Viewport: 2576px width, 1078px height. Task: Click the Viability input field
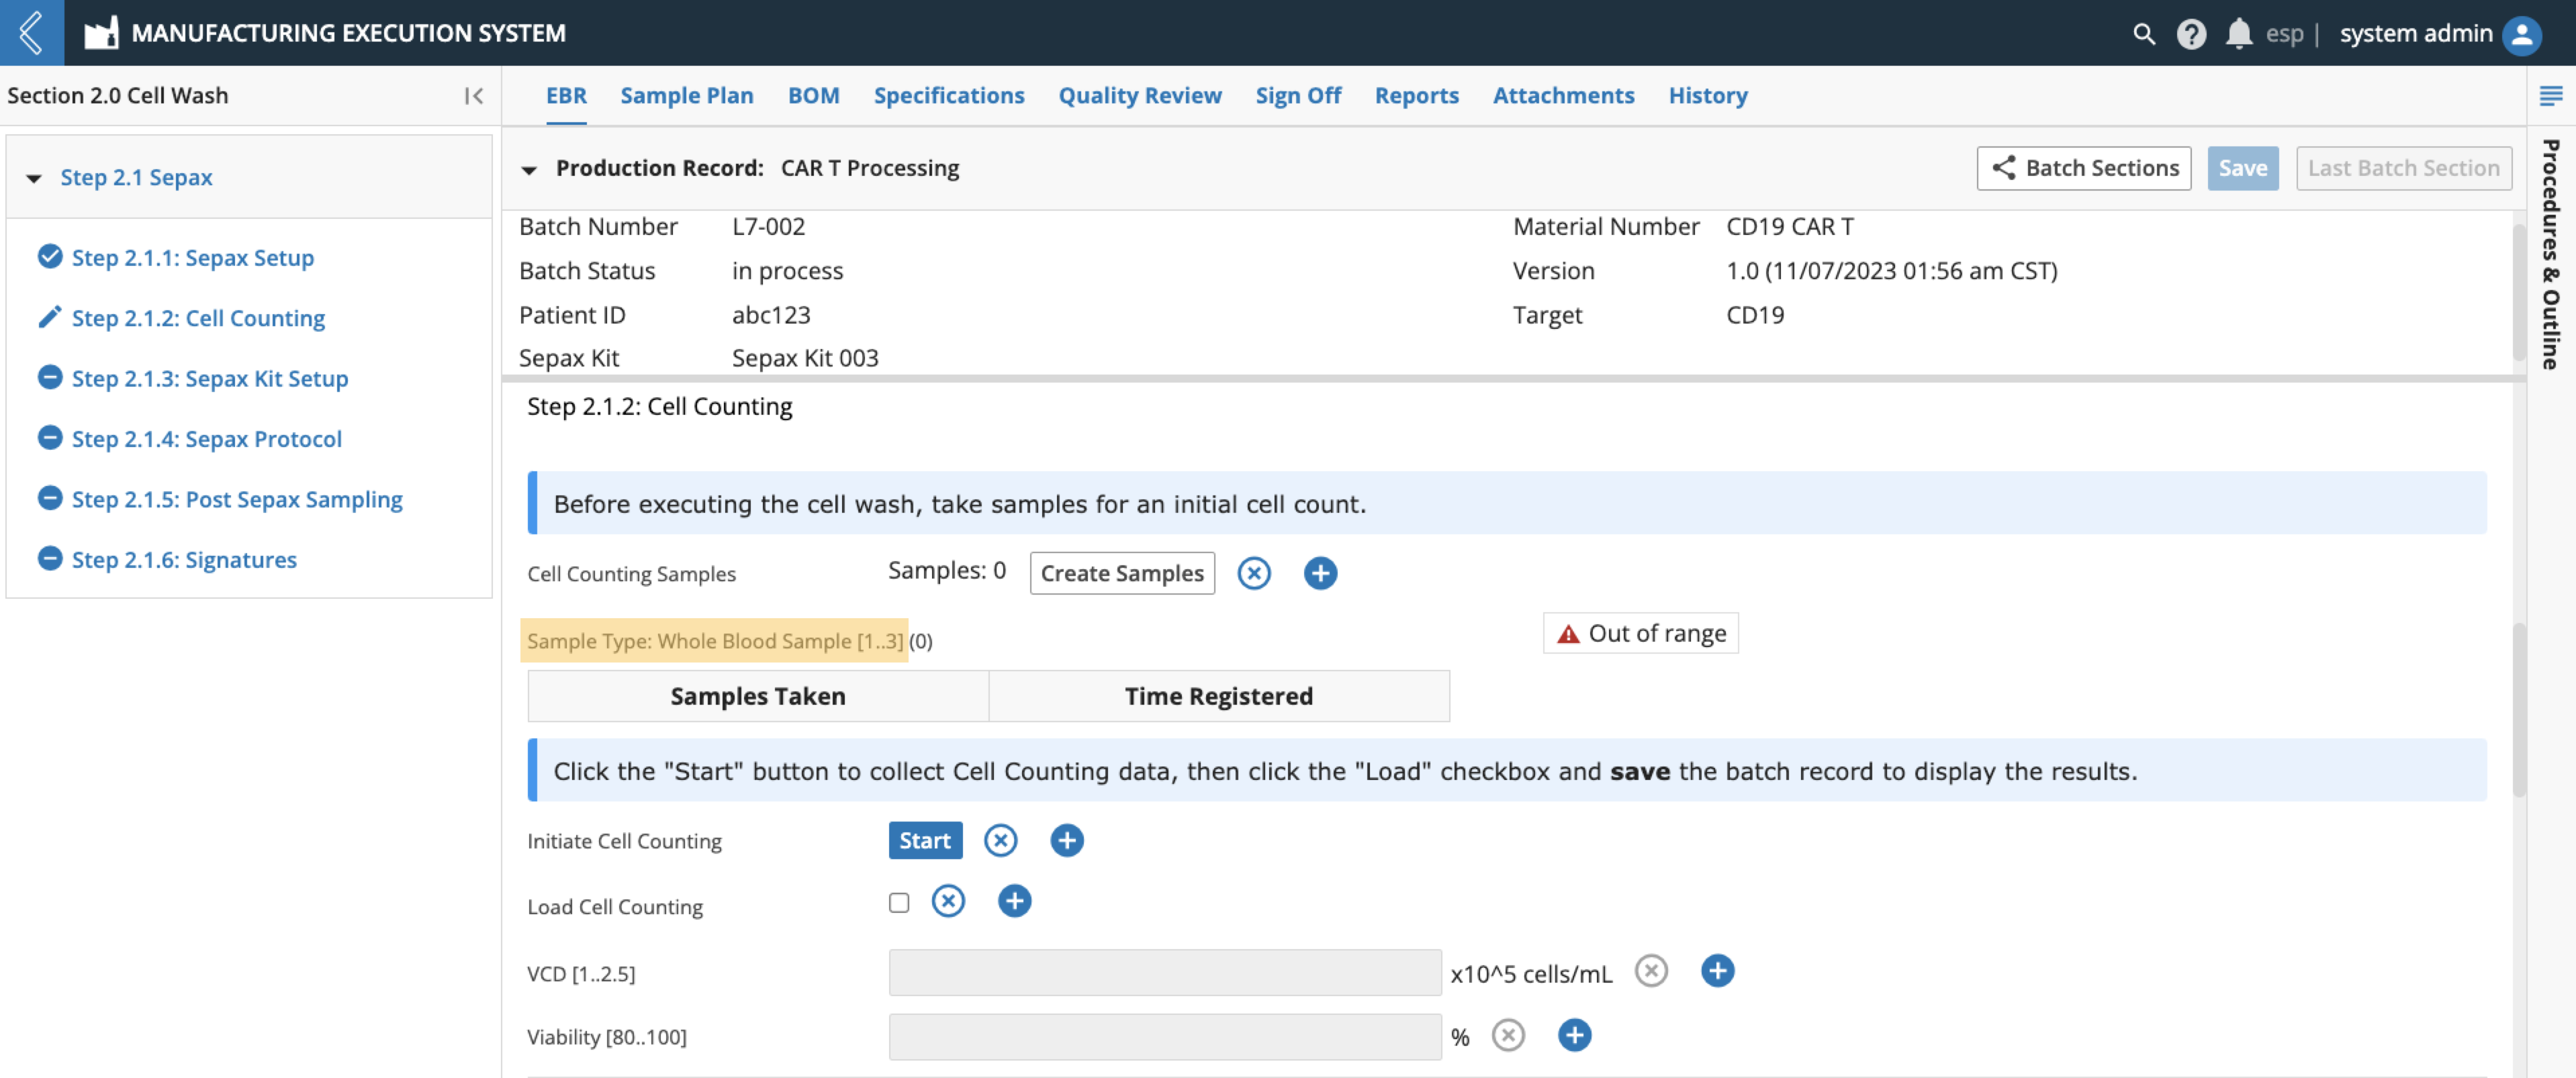1165,1037
